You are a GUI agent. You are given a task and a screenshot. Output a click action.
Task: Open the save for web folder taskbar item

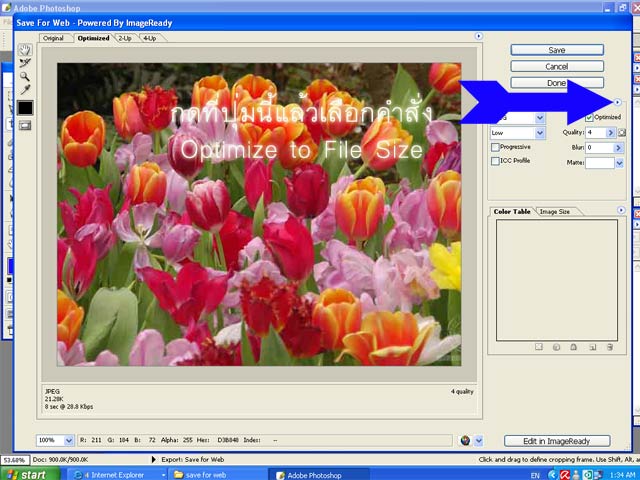pos(217,475)
